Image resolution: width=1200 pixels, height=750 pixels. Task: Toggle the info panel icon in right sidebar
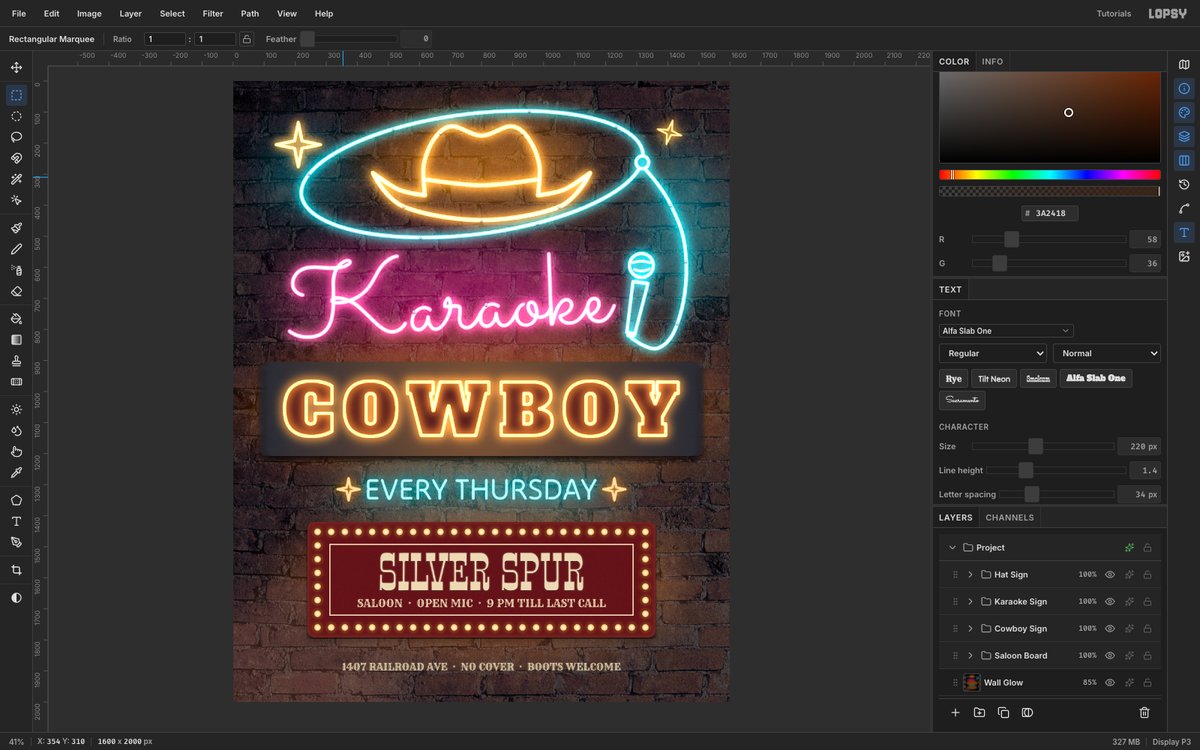click(1184, 88)
